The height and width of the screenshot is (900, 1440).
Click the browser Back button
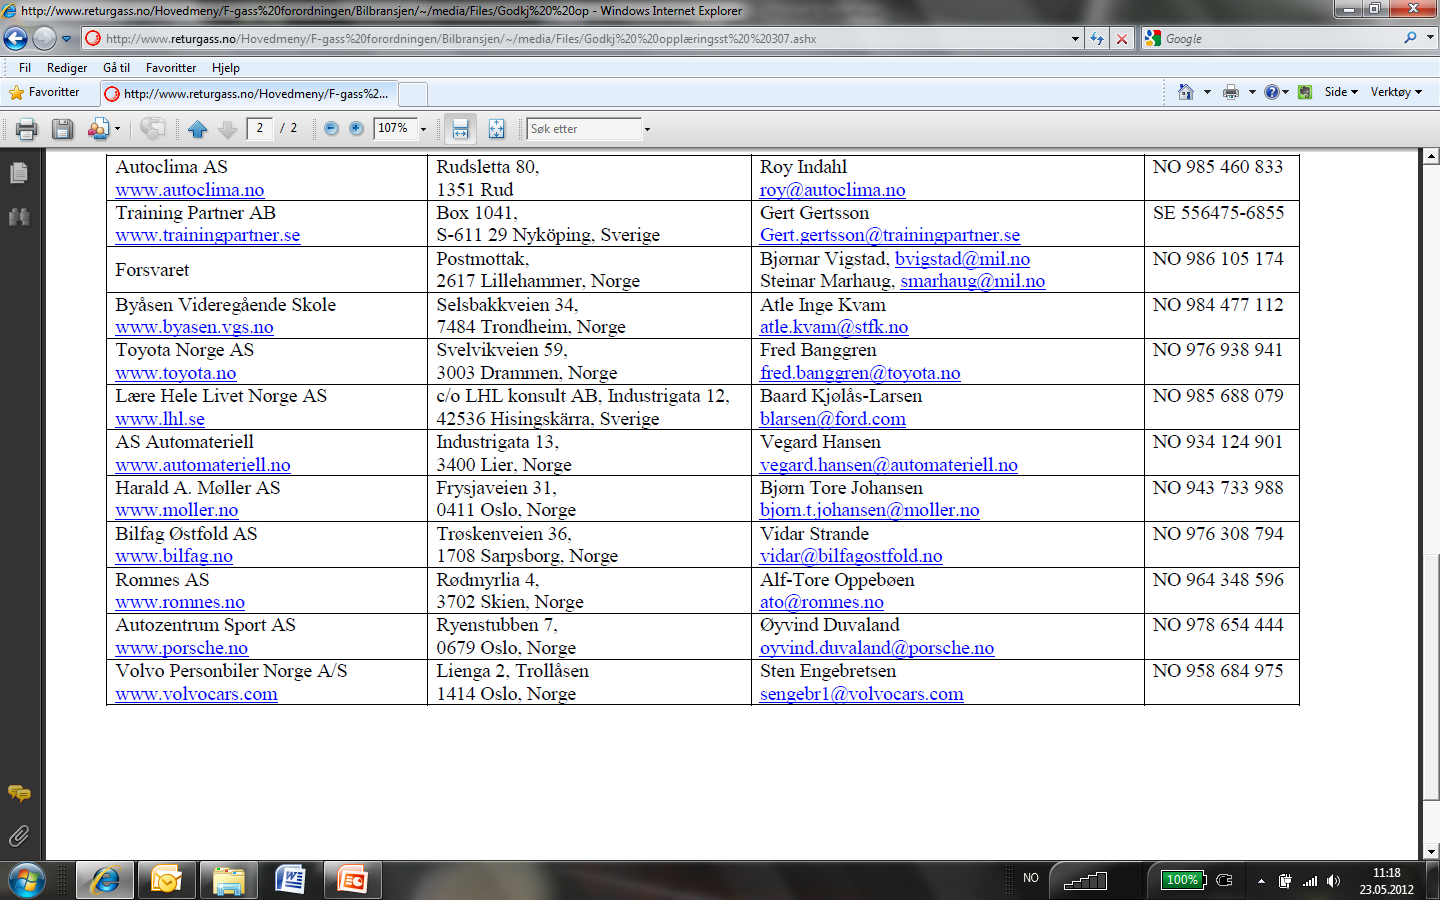pos(16,39)
